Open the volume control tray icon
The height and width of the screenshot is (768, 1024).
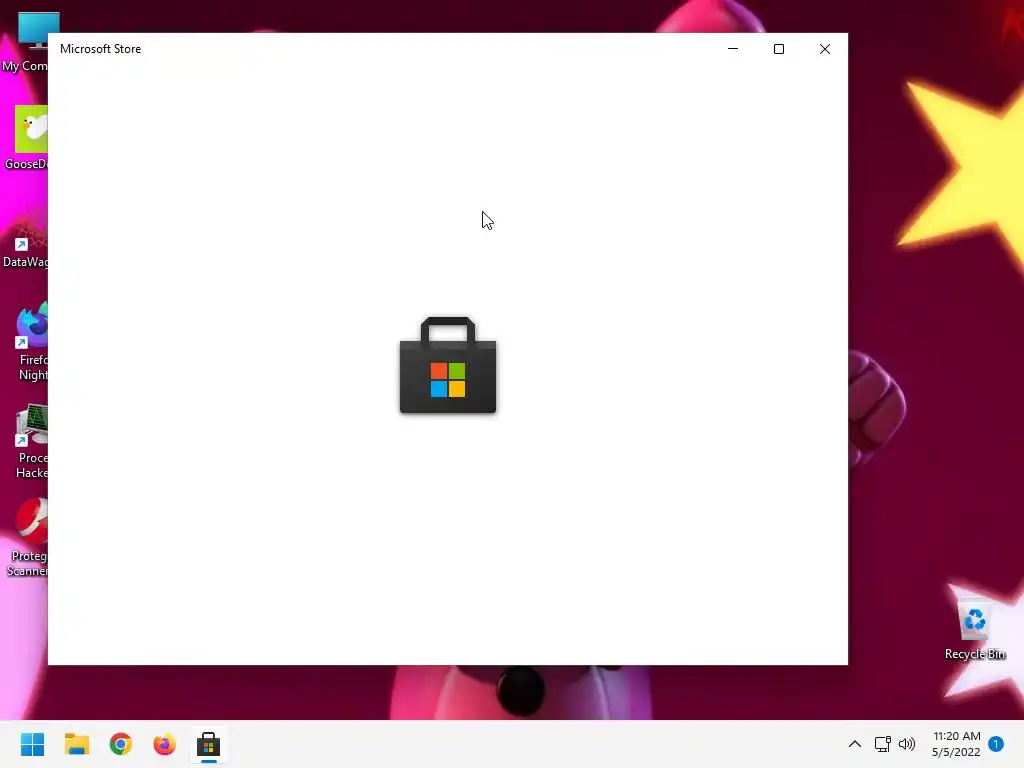coord(907,744)
